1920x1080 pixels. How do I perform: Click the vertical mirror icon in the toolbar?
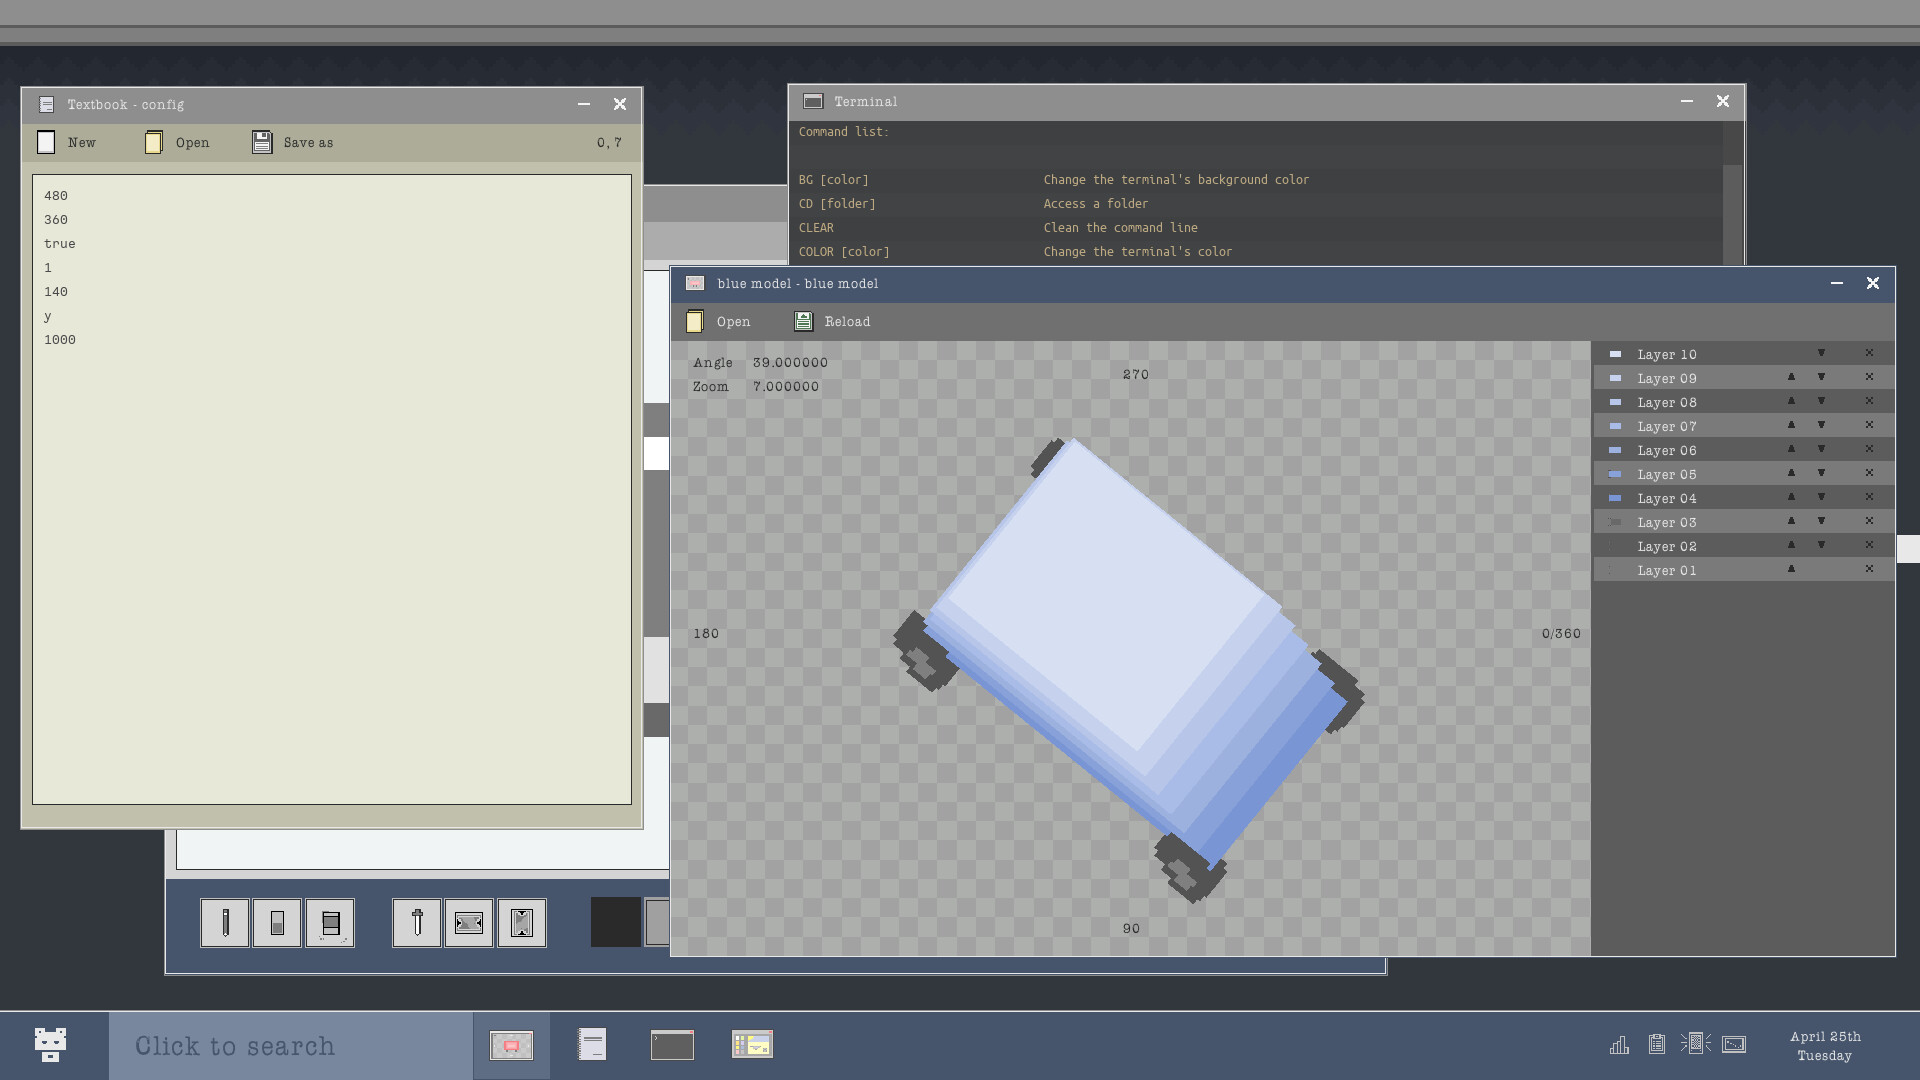pos(521,922)
